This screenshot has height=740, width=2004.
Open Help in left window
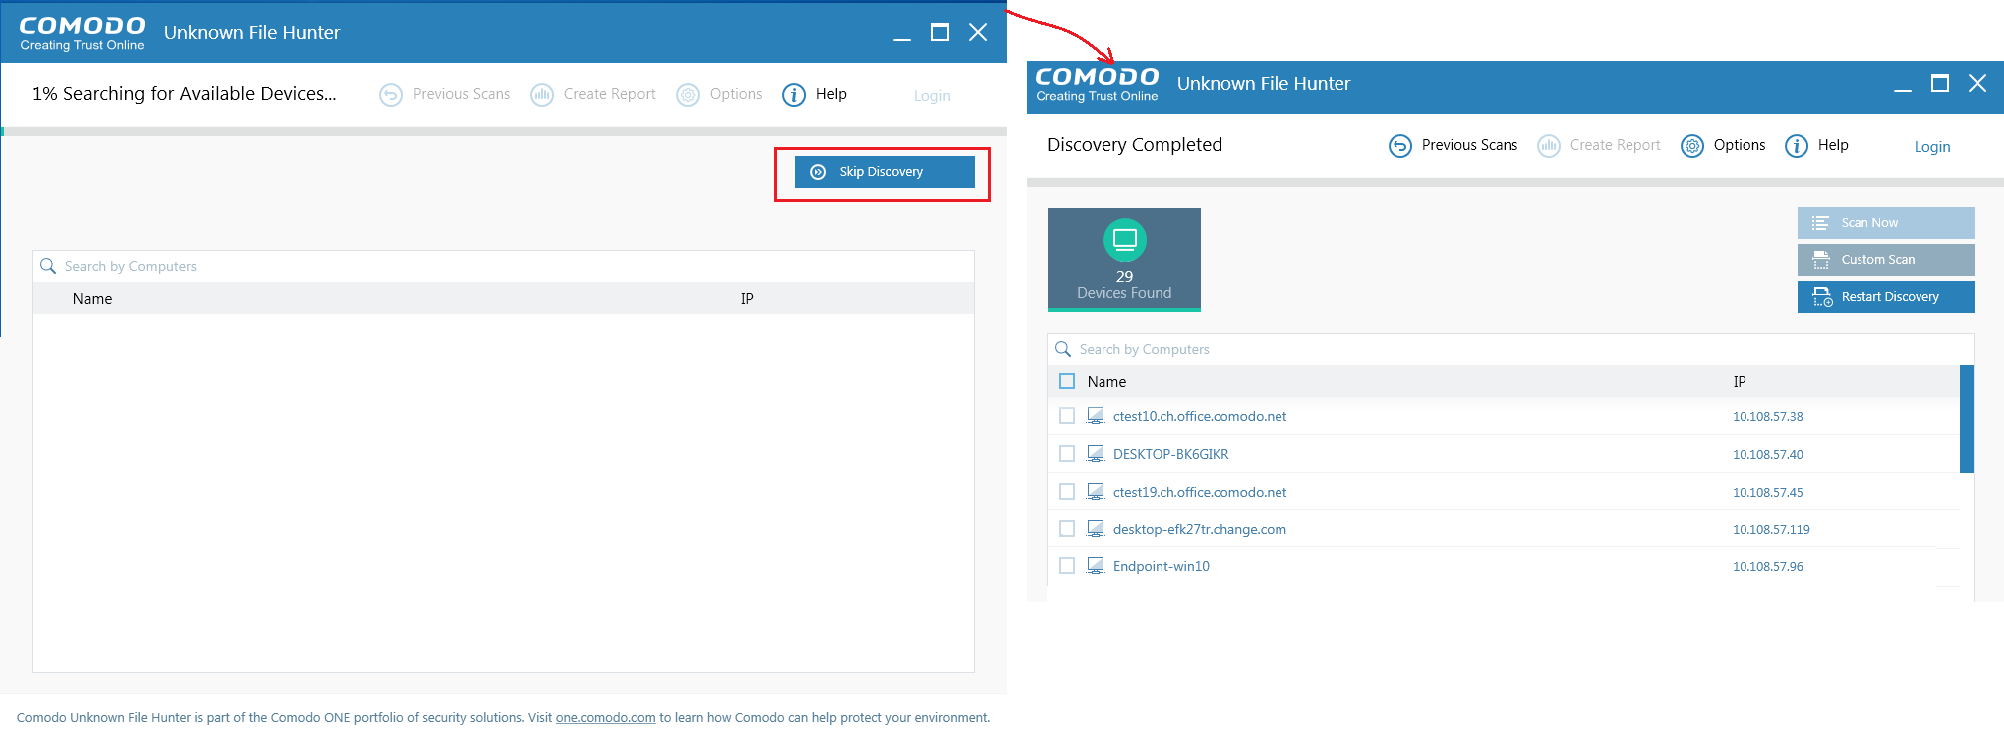pyautogui.click(x=831, y=94)
